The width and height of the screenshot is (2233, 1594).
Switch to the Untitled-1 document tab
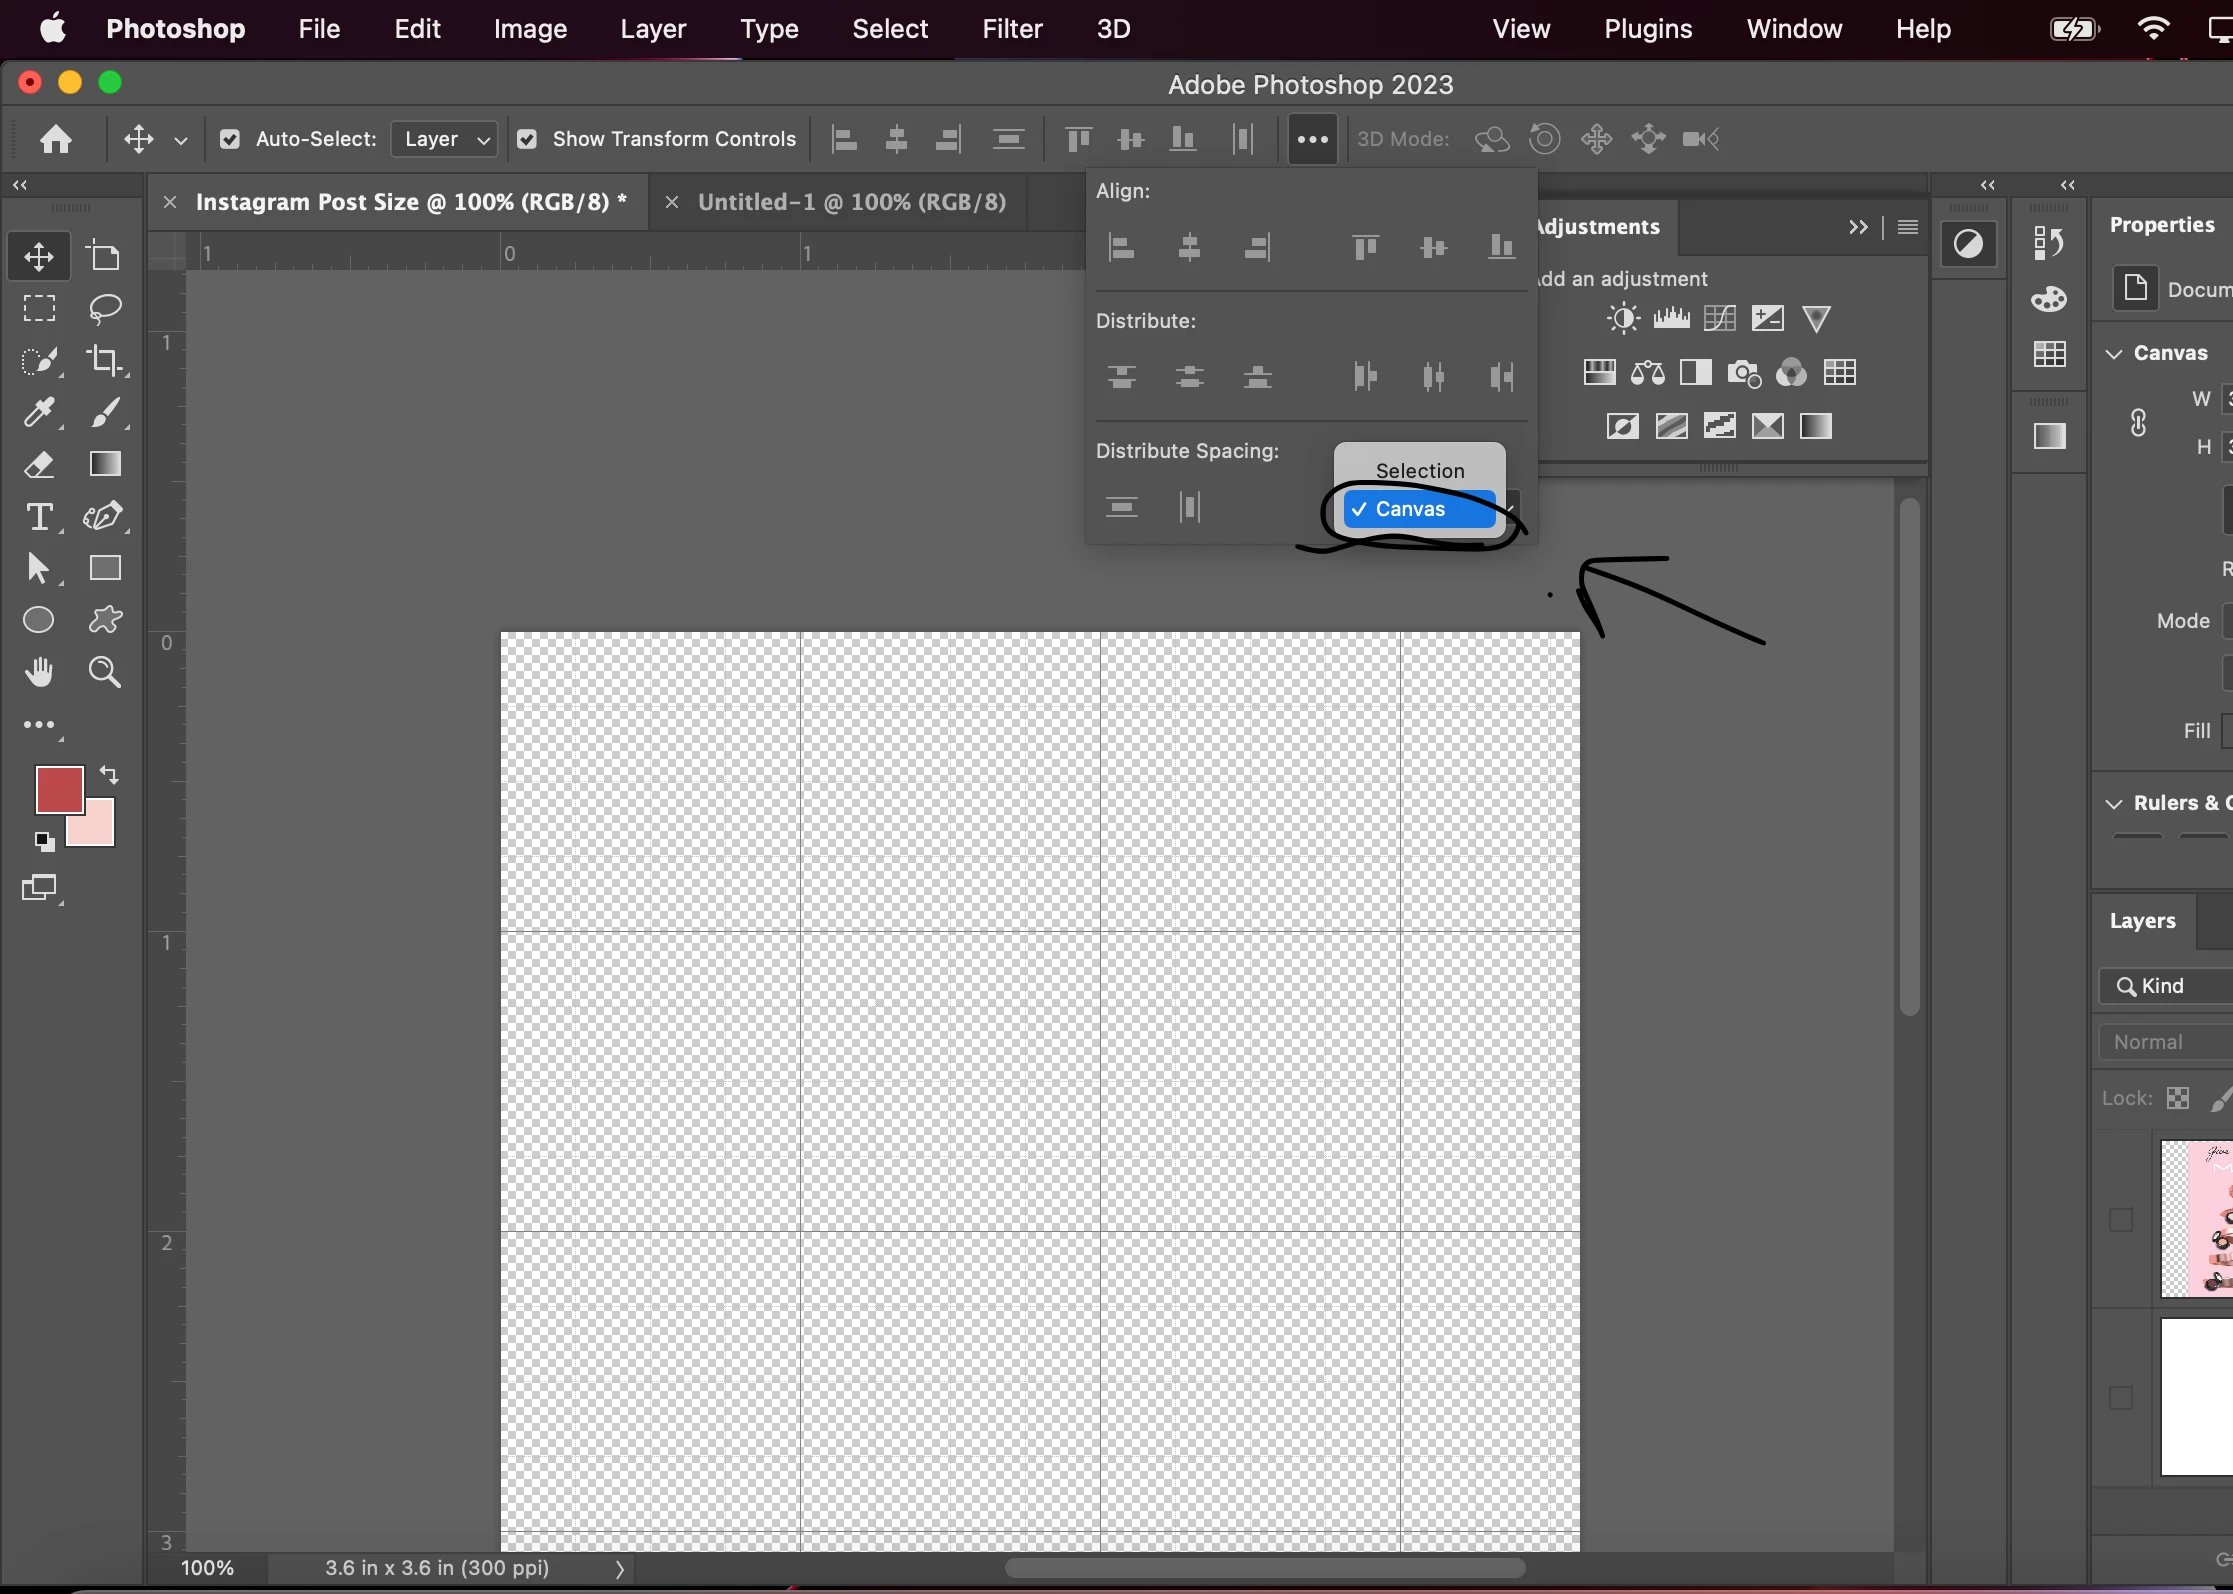pos(851,202)
